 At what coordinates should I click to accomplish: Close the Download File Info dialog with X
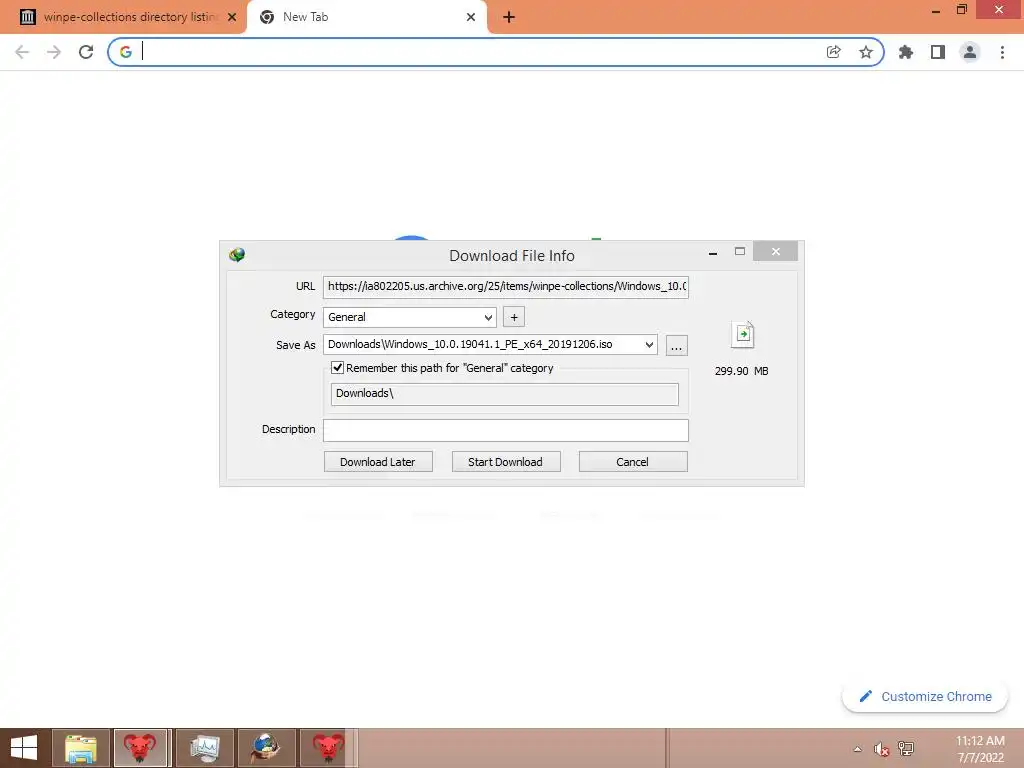click(775, 251)
